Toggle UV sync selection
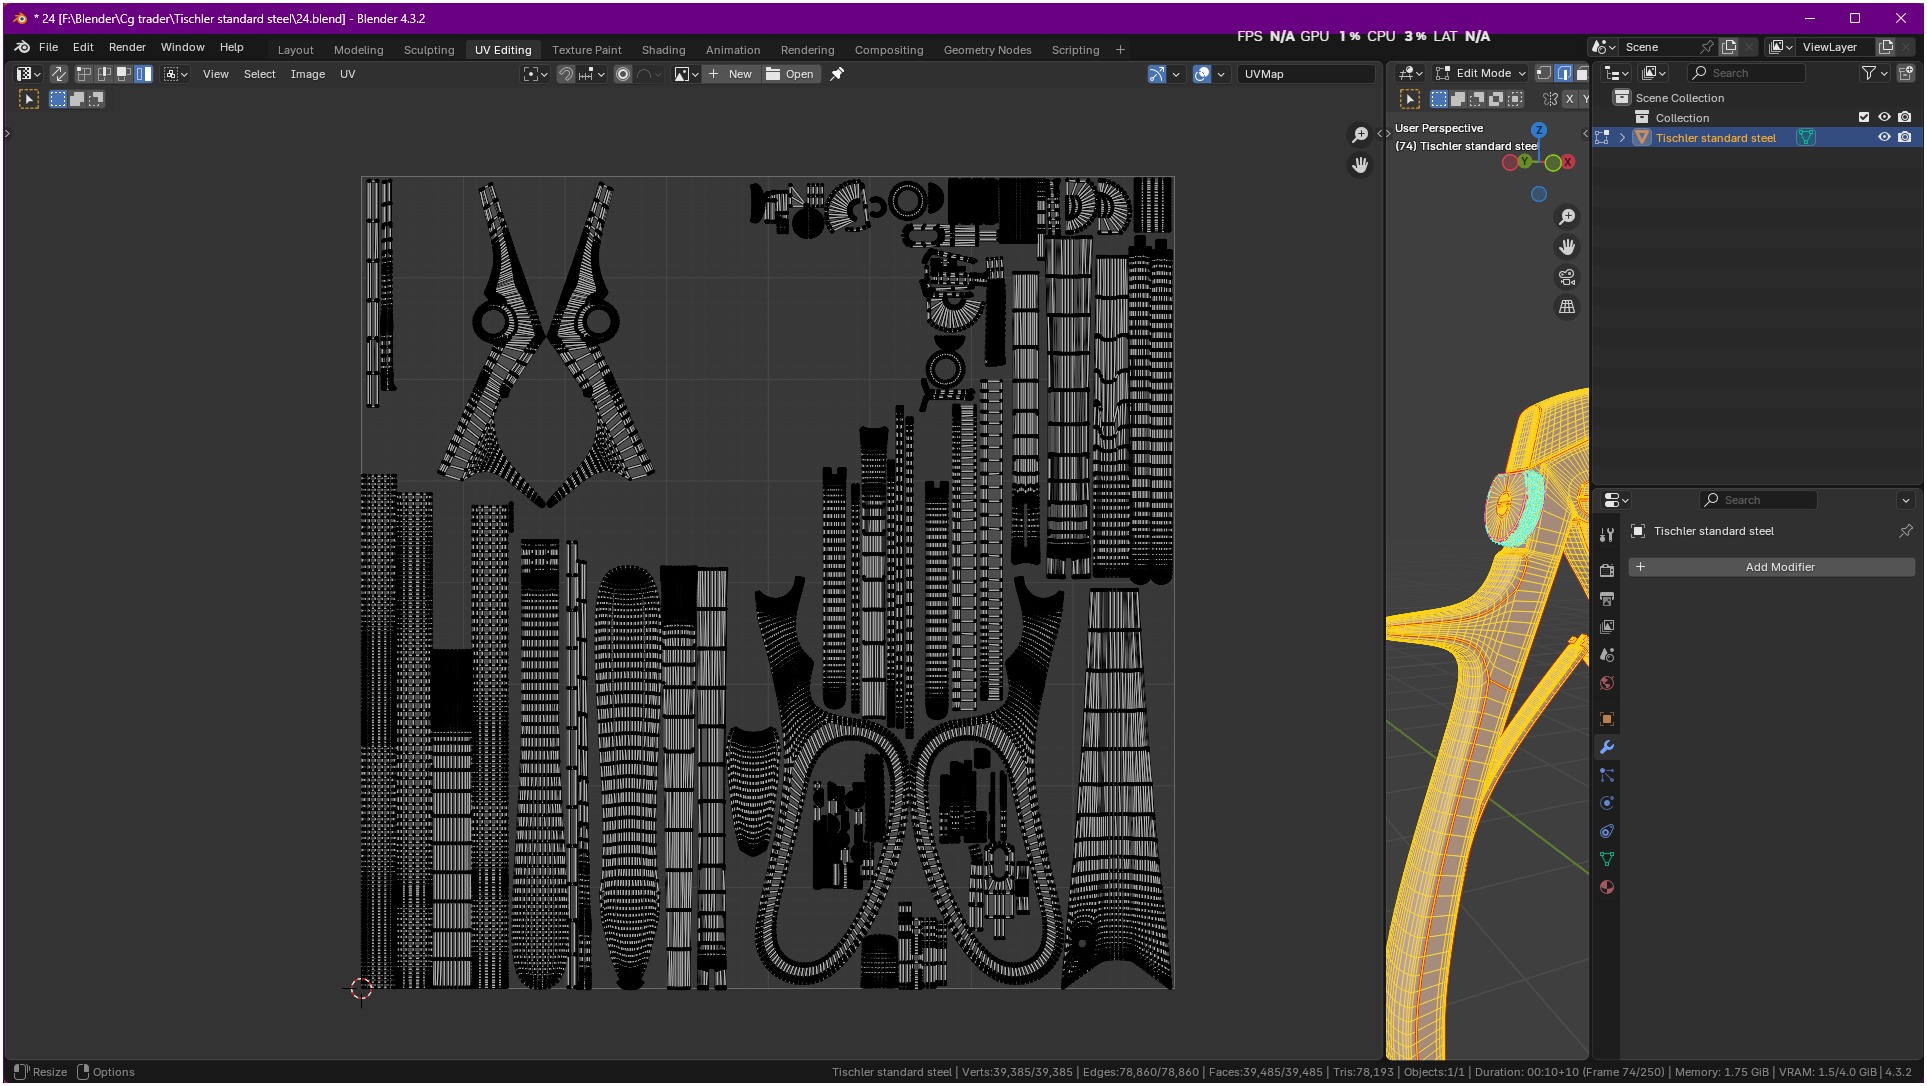This screenshot has width=1927, height=1086. click(x=59, y=74)
